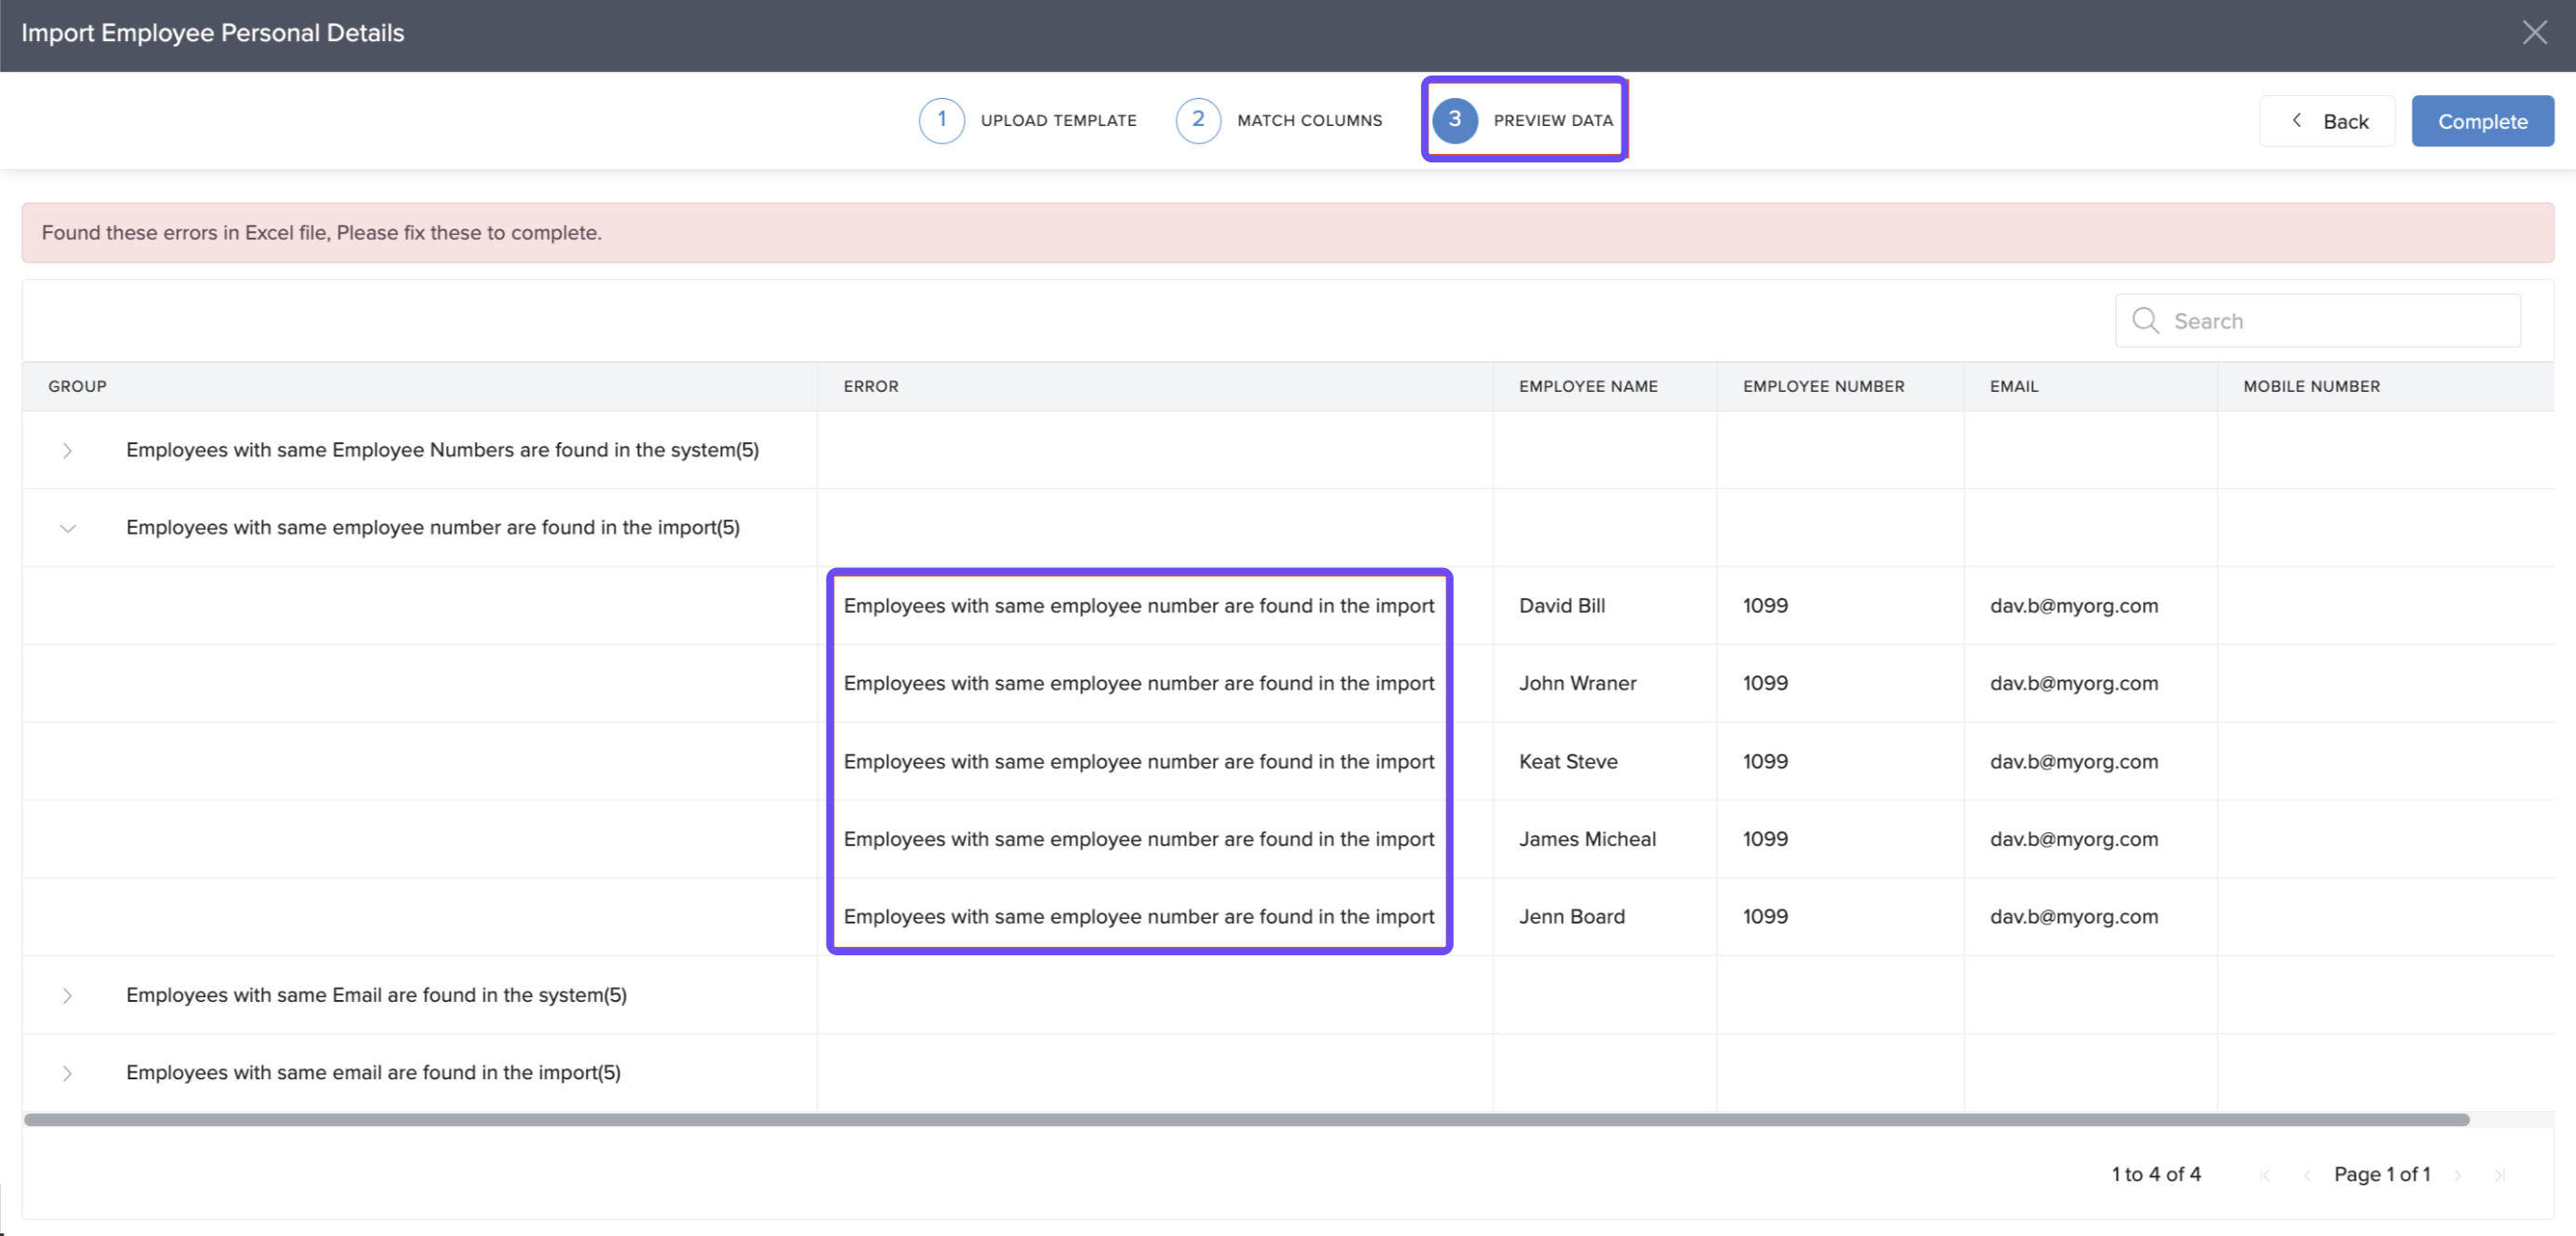Viewport: 2576px width, 1236px height.
Task: Collapse same employee number in import group
Action: click(x=67, y=528)
